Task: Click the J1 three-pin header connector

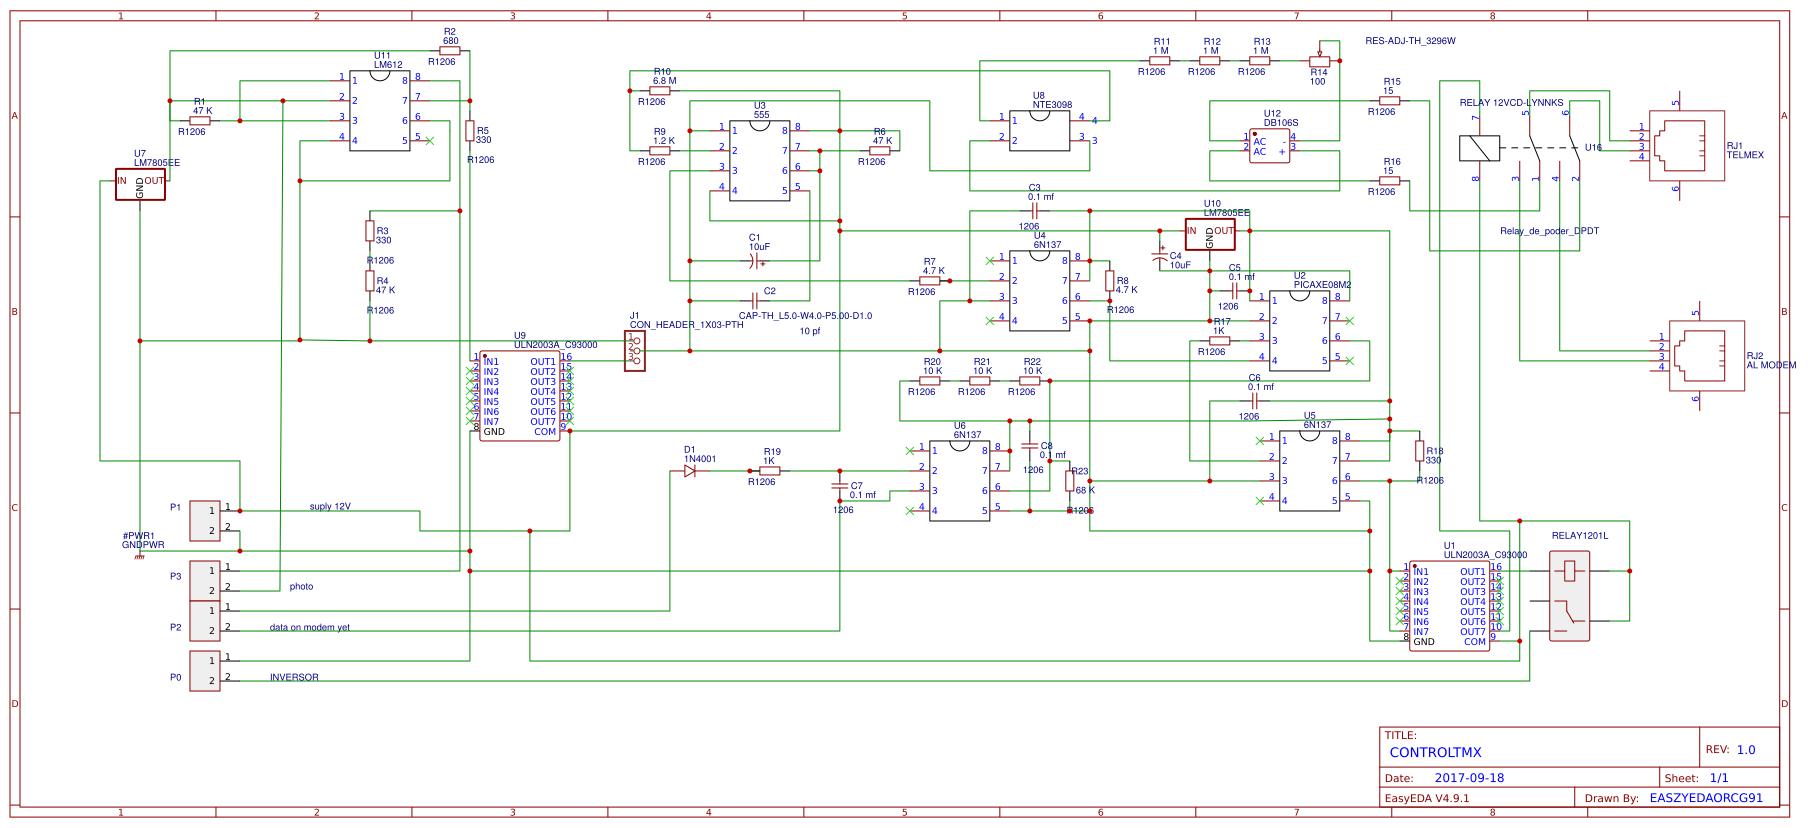Action: [x=635, y=351]
